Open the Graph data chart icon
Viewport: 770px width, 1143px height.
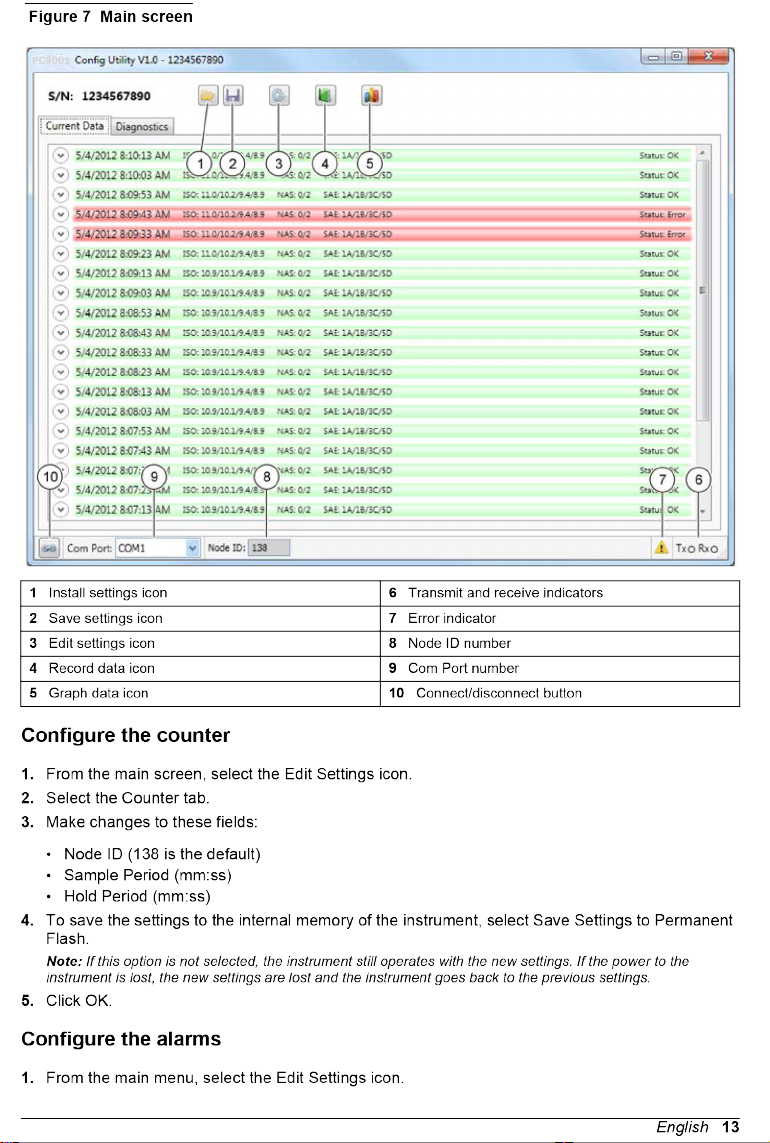point(371,95)
